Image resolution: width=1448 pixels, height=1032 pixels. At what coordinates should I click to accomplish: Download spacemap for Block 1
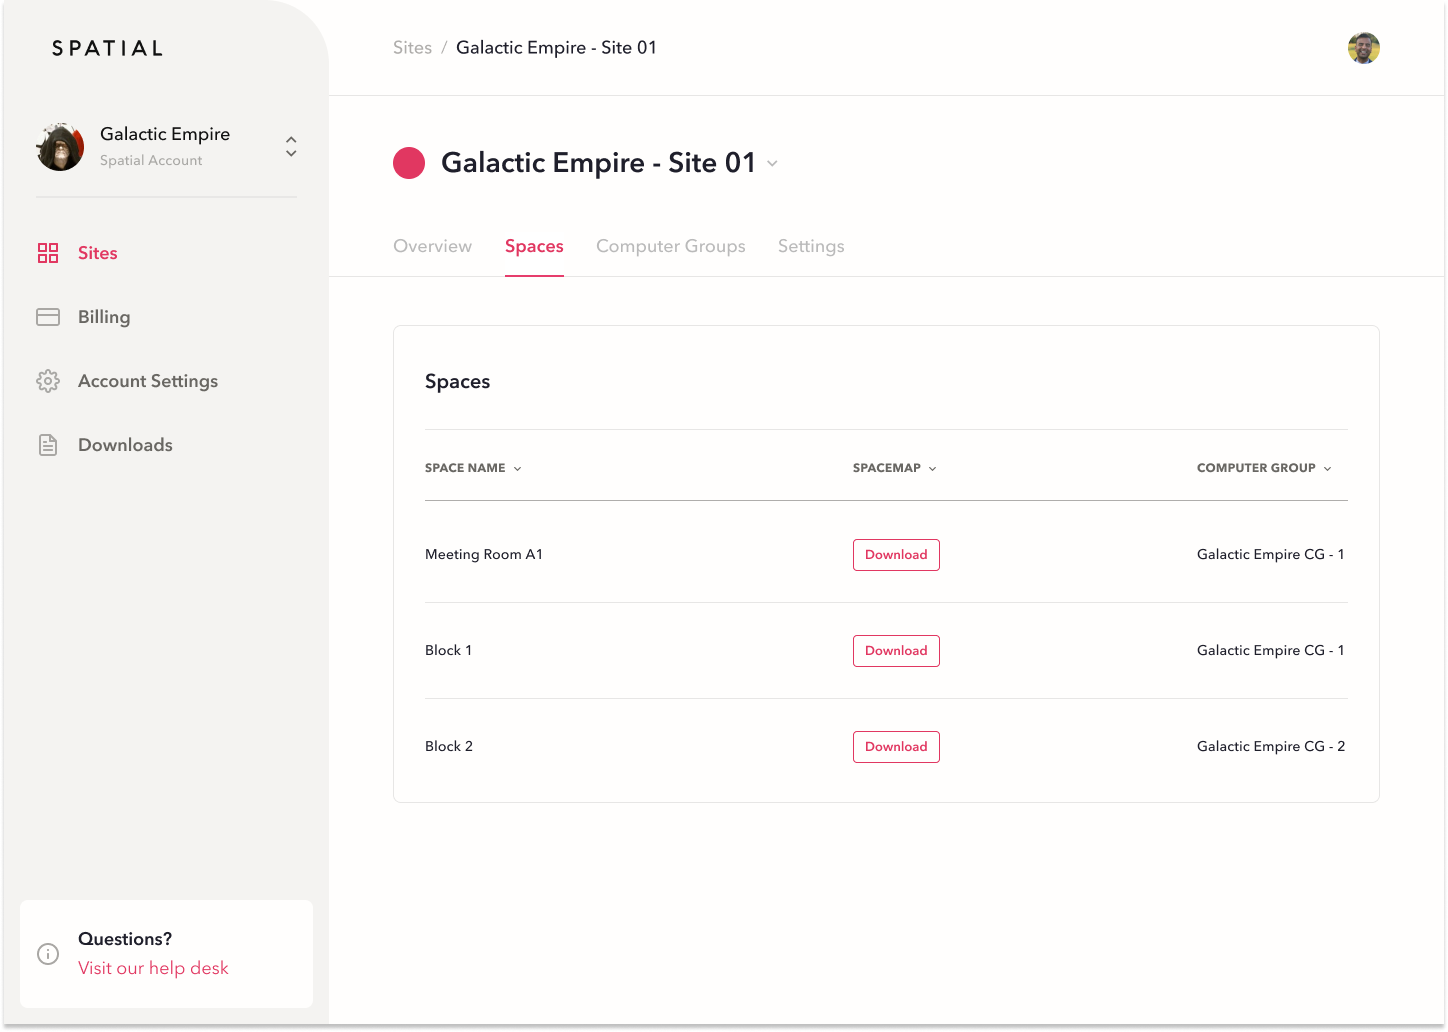tap(896, 651)
